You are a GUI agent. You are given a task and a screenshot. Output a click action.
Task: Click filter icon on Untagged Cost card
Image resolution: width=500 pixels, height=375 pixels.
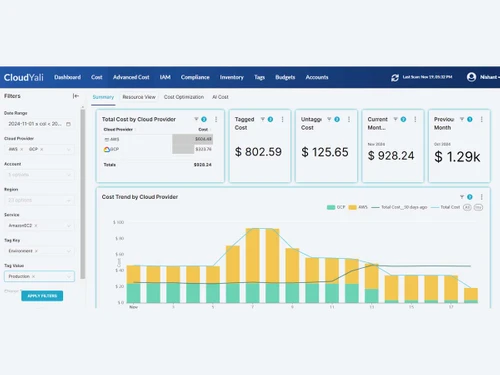(329, 119)
